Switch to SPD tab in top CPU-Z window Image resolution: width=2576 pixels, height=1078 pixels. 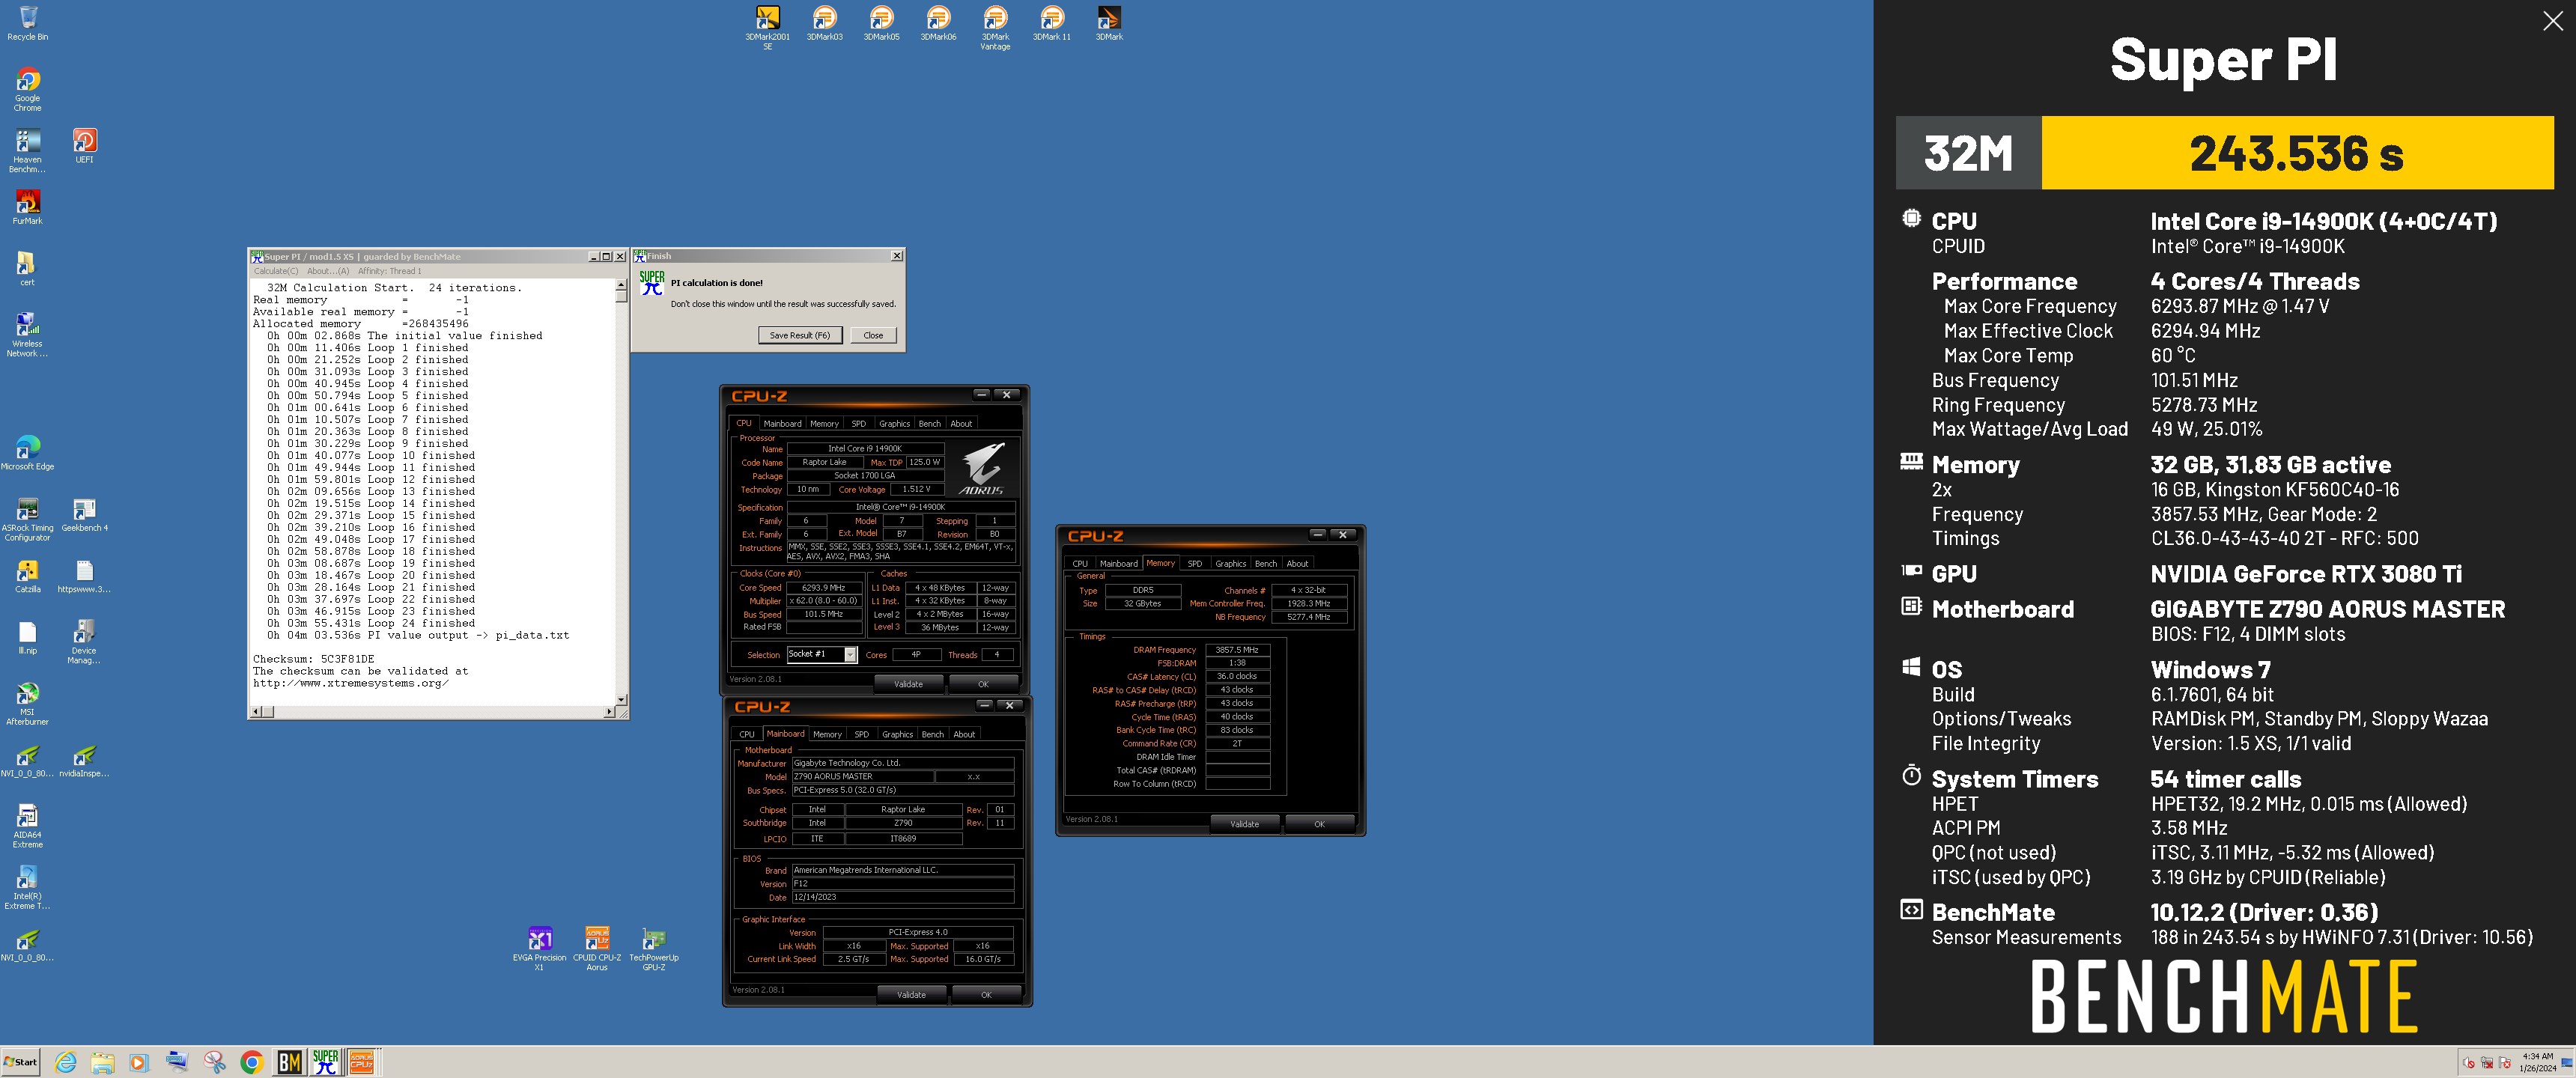pos(858,423)
